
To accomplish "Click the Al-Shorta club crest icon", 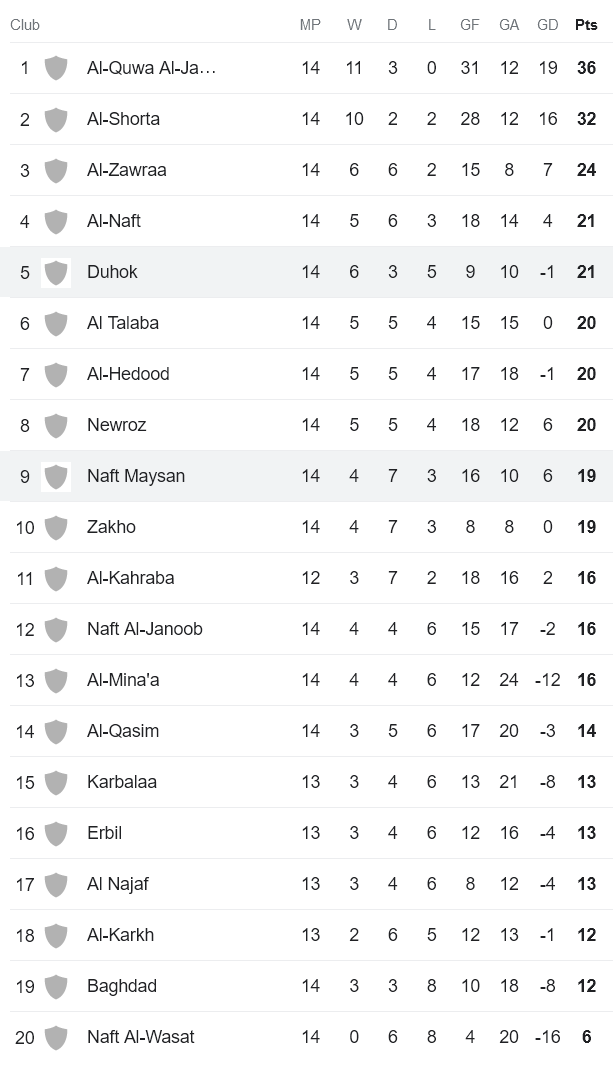I will click(x=56, y=119).
